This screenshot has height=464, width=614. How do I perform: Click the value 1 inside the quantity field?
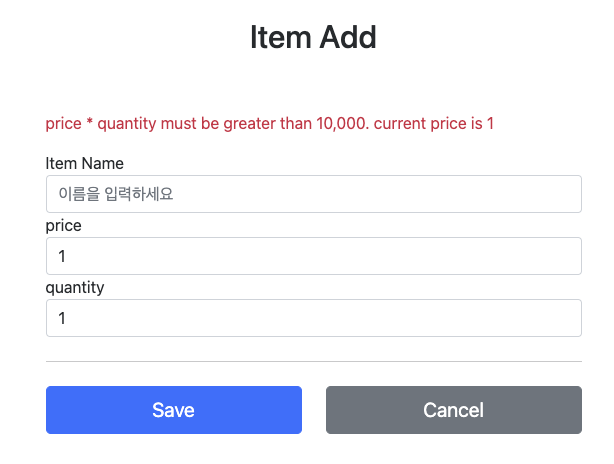62,318
